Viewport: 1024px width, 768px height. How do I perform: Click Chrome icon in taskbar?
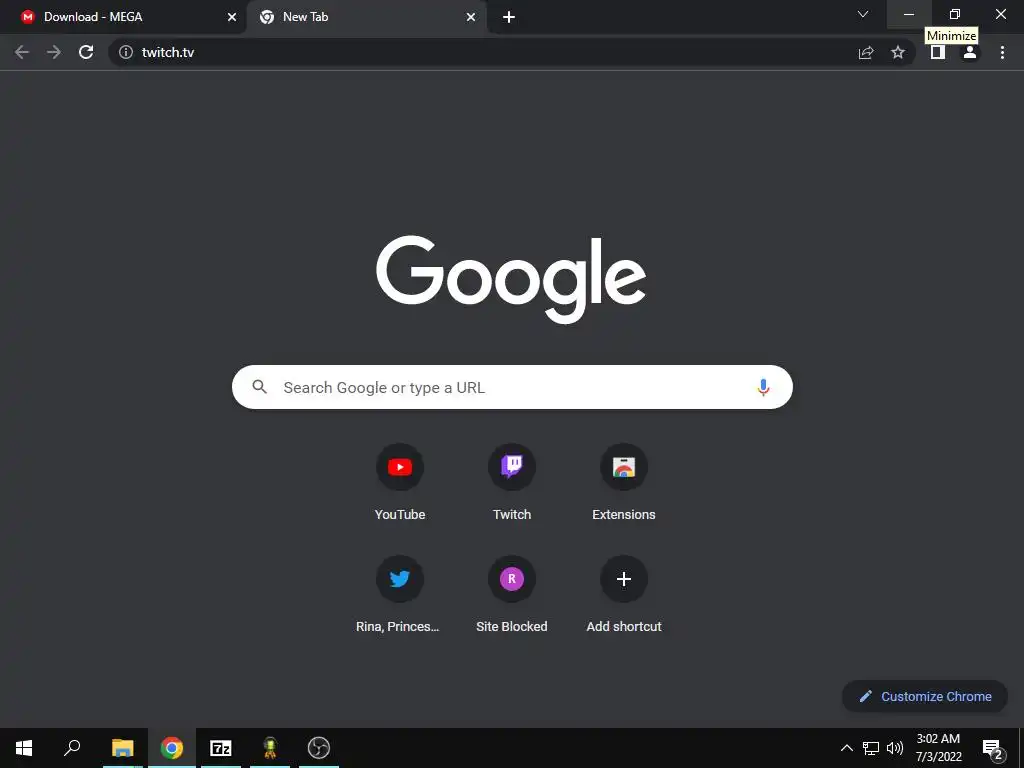[x=172, y=748]
